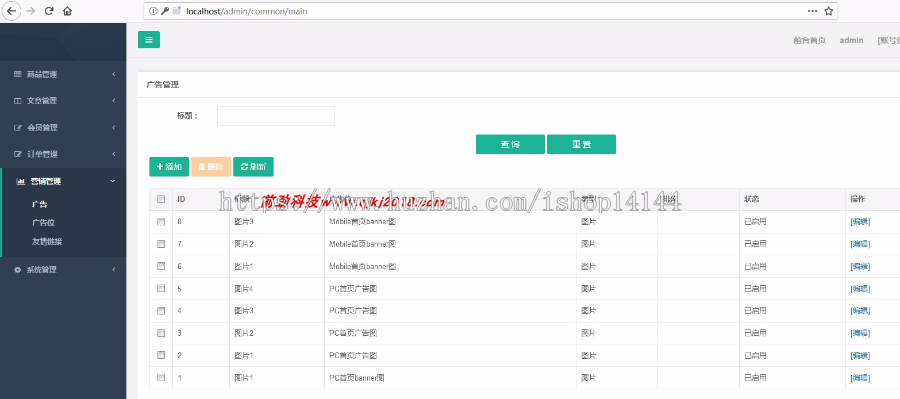Click the 订单管理 sidebar icon
Viewport: 900px width, 399px height.
pyautogui.click(x=17, y=154)
